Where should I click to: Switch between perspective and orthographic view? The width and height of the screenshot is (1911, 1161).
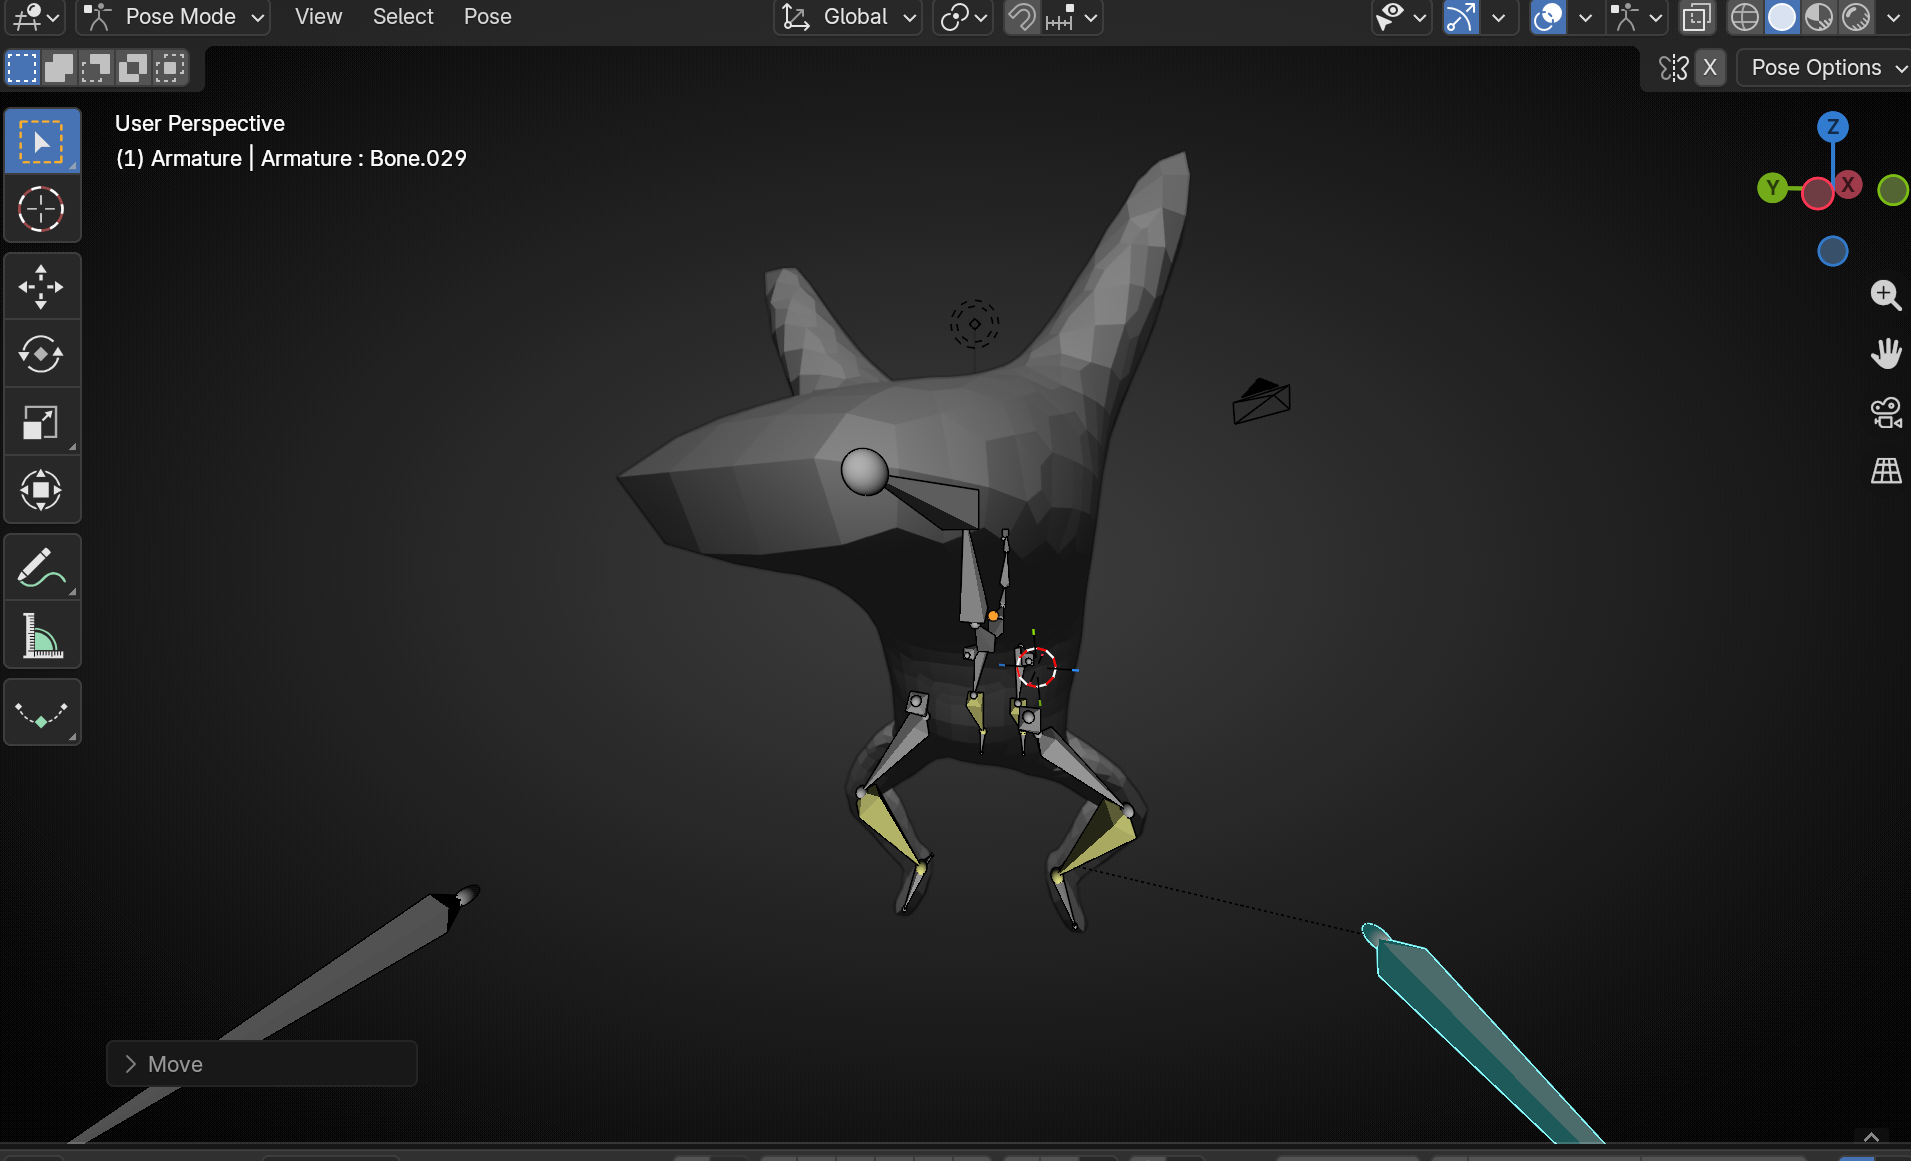tap(1886, 471)
